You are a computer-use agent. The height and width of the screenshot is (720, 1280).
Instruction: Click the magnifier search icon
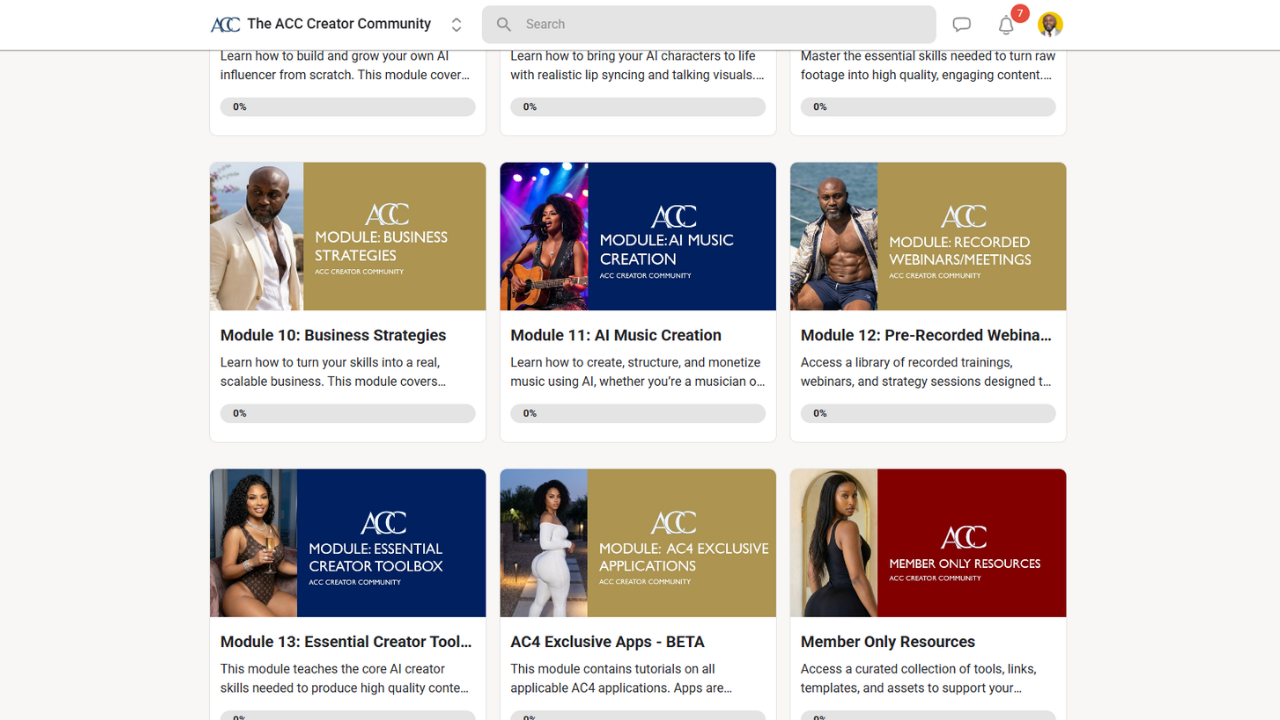(504, 24)
